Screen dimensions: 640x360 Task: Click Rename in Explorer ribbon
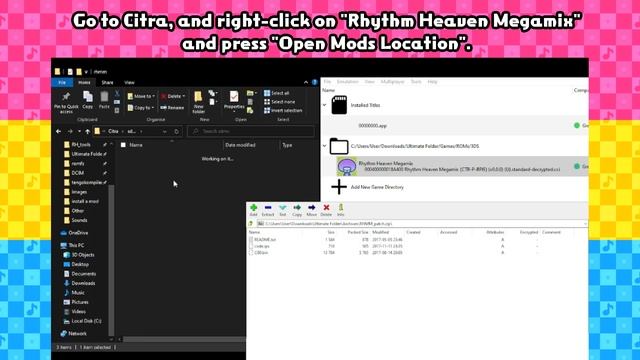point(172,108)
